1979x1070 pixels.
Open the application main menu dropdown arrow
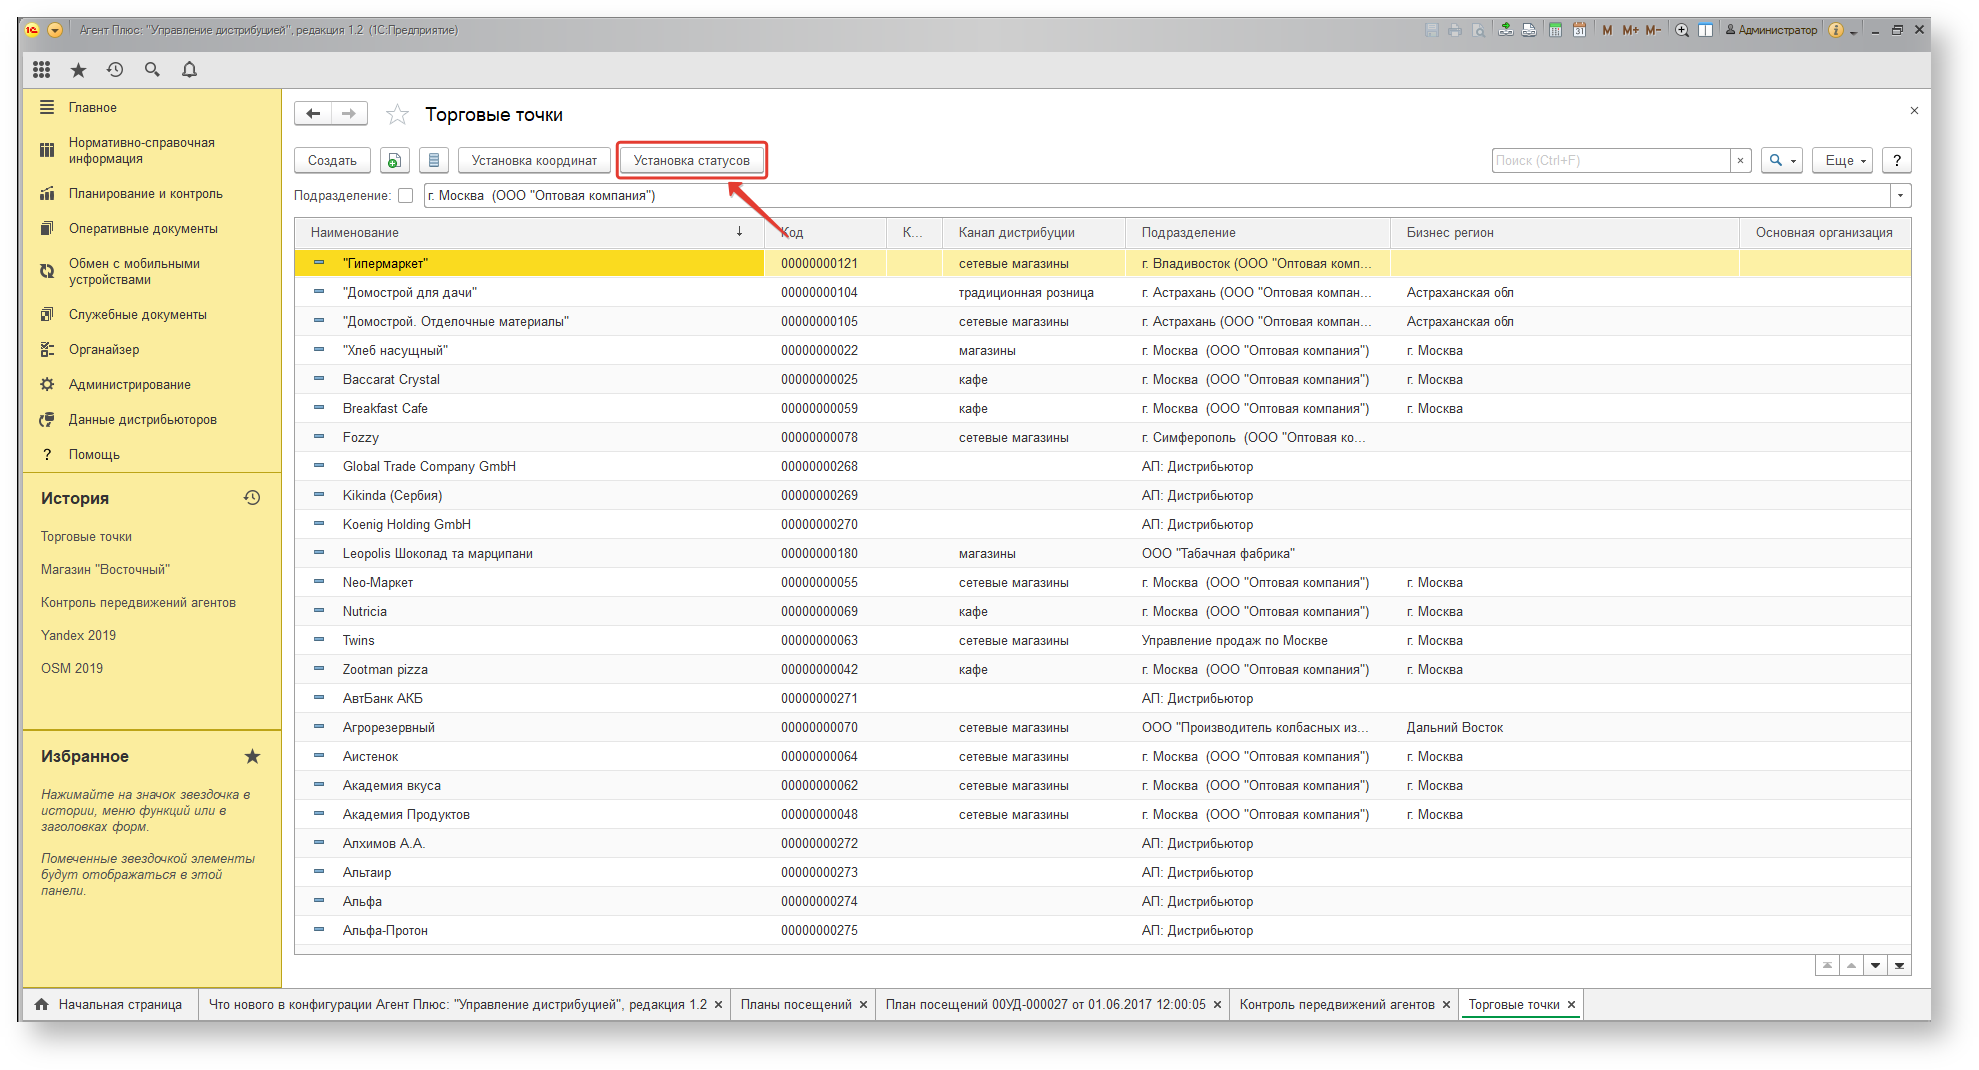[55, 30]
